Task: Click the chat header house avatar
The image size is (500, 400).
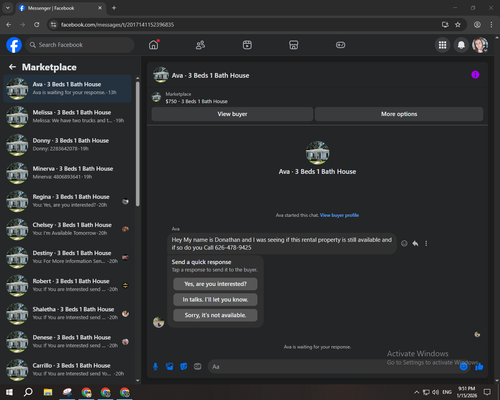Action: tap(161, 75)
